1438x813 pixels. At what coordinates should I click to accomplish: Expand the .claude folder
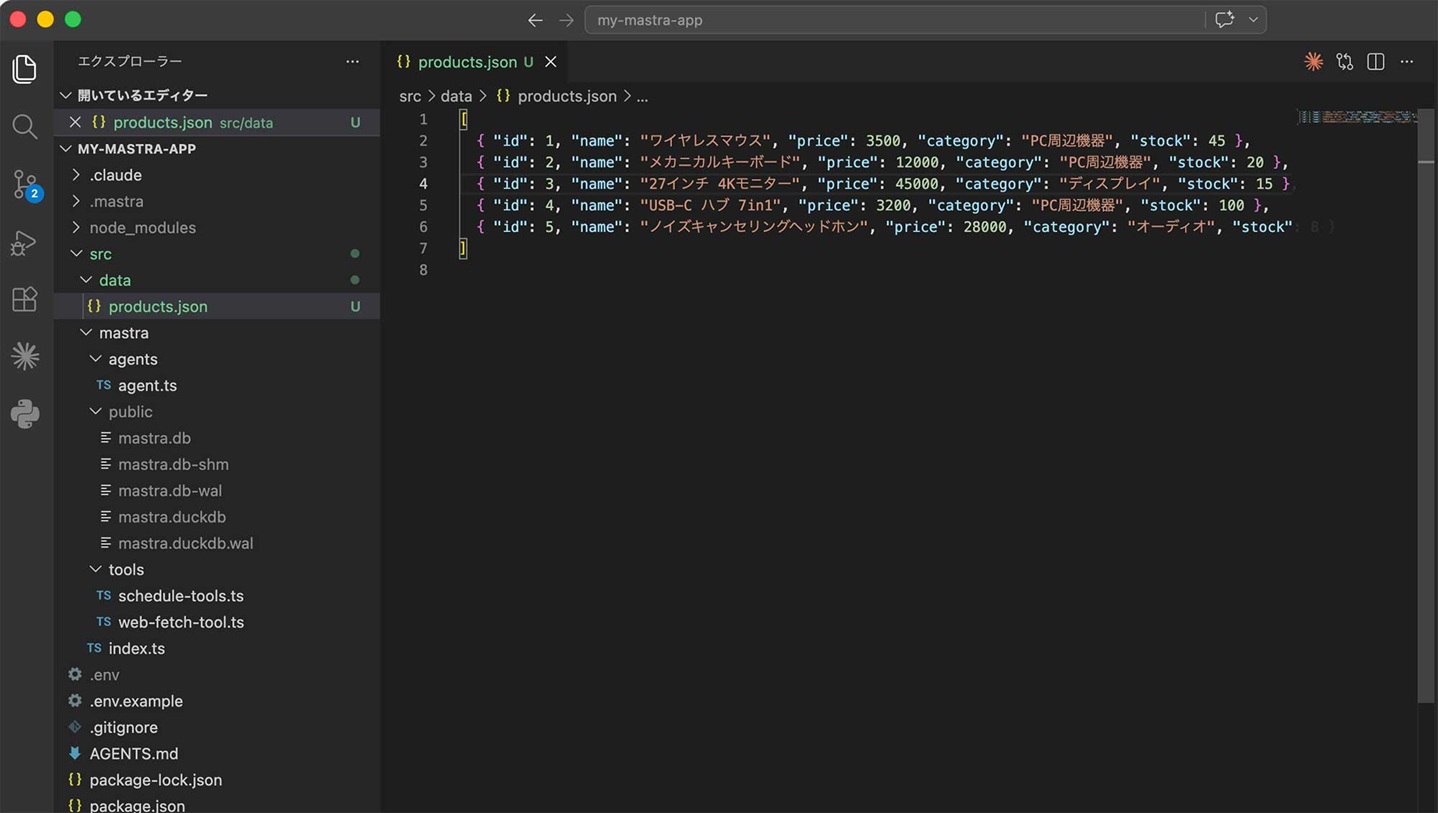point(217,175)
